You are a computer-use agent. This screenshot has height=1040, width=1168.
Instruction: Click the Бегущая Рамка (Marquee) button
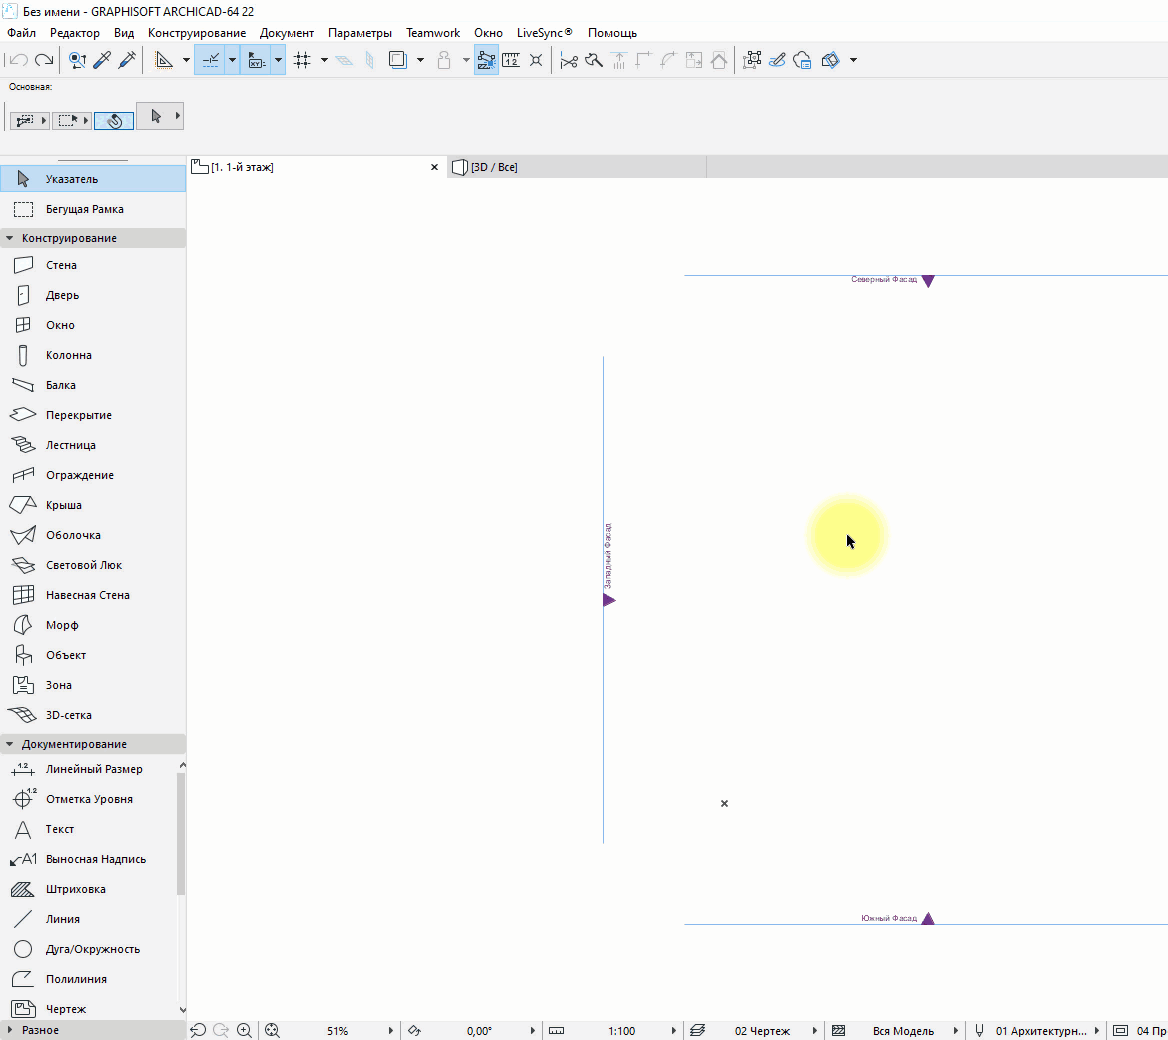(84, 209)
